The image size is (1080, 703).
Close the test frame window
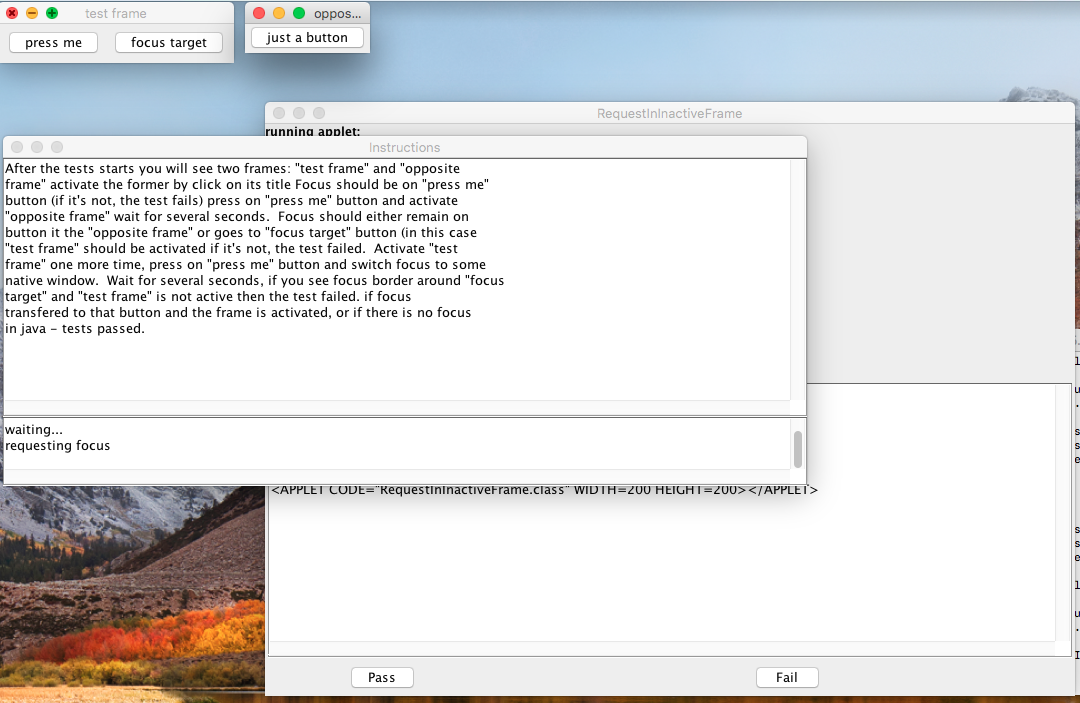(x=12, y=14)
